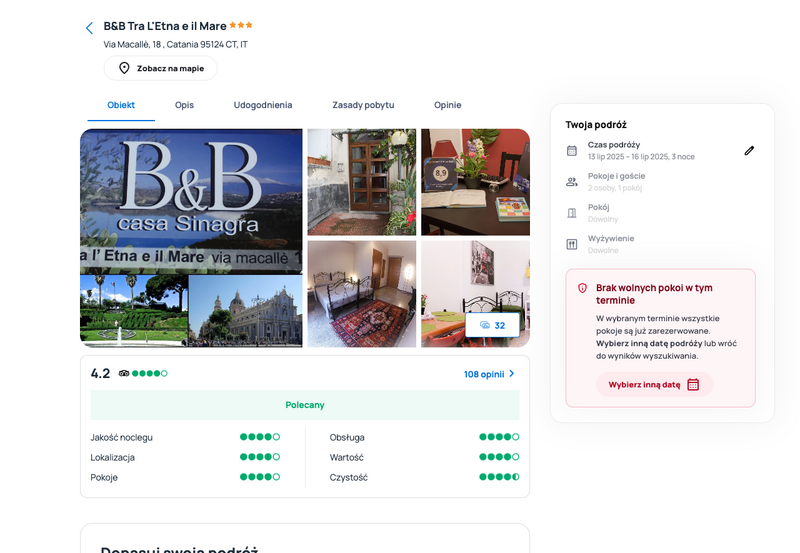800x553 pixels.
Task: Click calendar icon in Wybierz inną datę
Action: pos(693,385)
